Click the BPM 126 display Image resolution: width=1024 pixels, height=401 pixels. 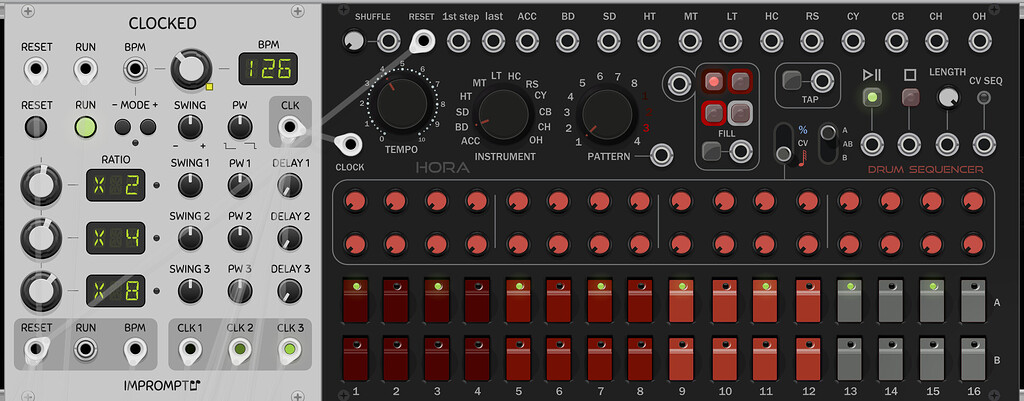(268, 69)
